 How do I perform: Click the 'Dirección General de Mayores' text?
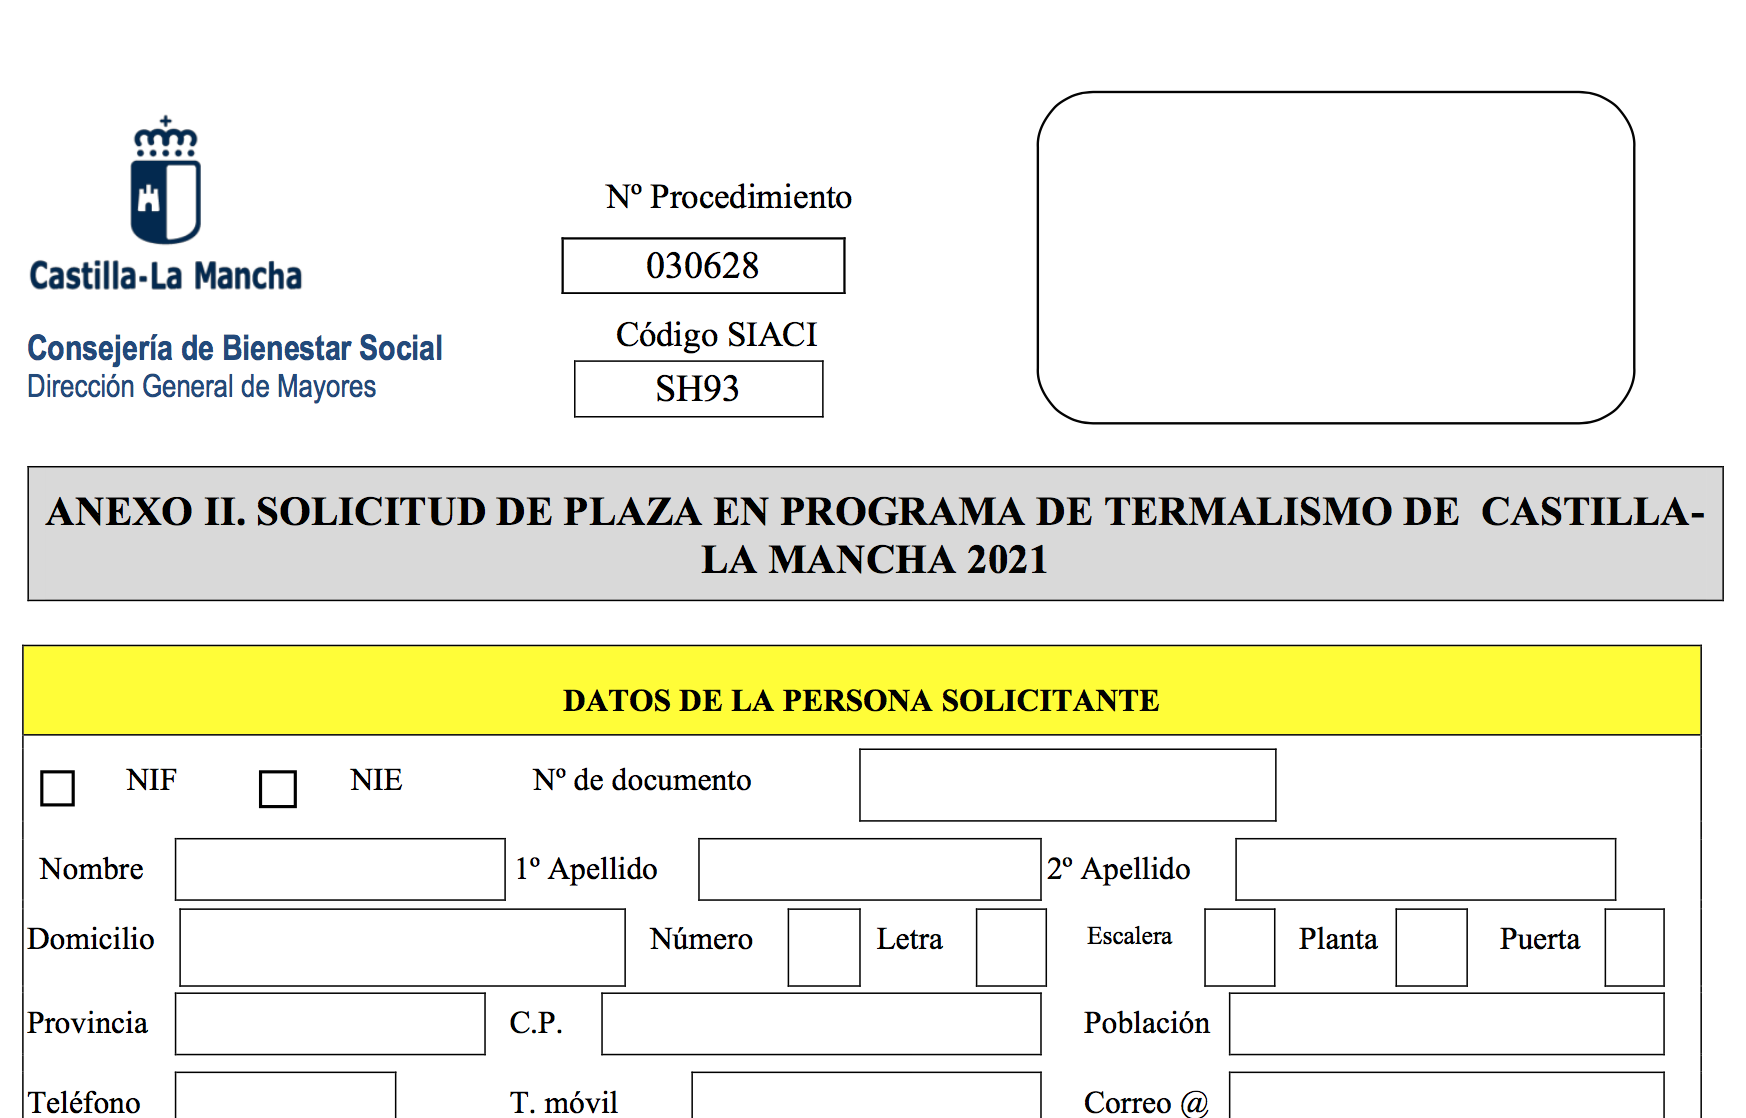[x=202, y=387]
